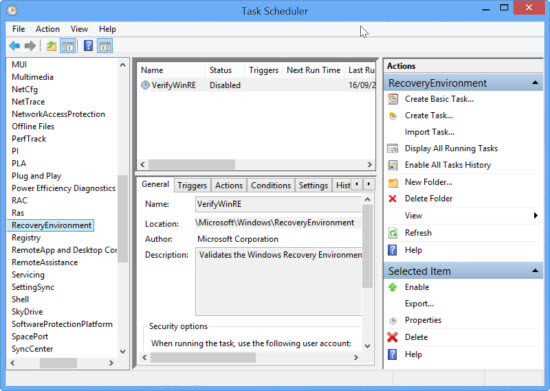
Task: Click the Create Task icon
Action: click(x=393, y=116)
